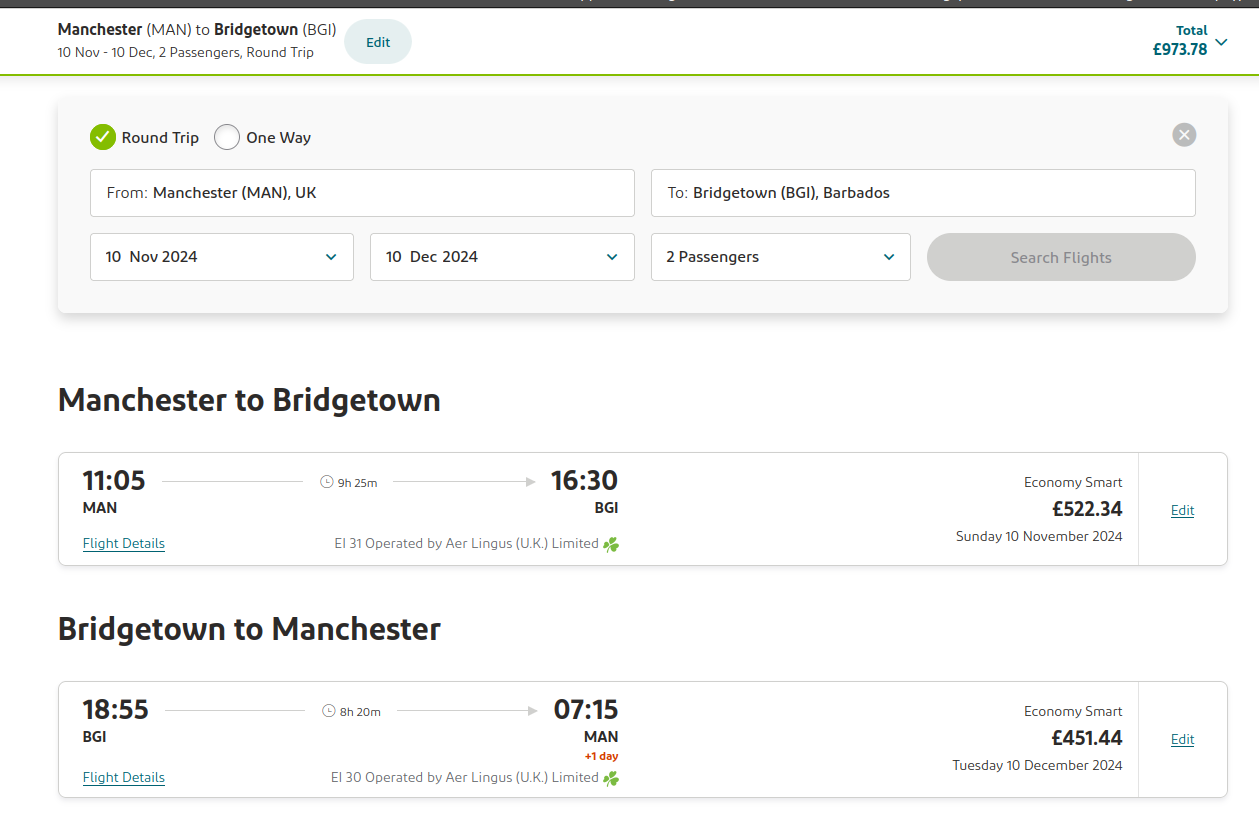
Task: Open the 10 Dec 2024 return date dropdown
Action: click(x=502, y=257)
